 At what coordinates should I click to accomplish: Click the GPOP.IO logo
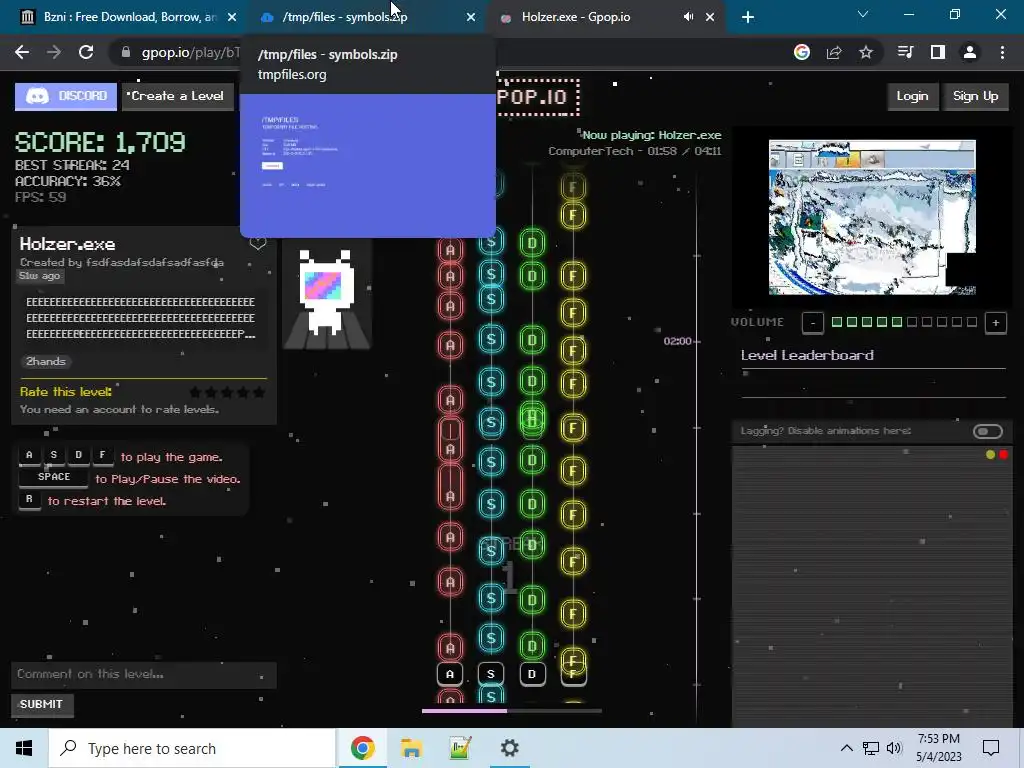537,97
